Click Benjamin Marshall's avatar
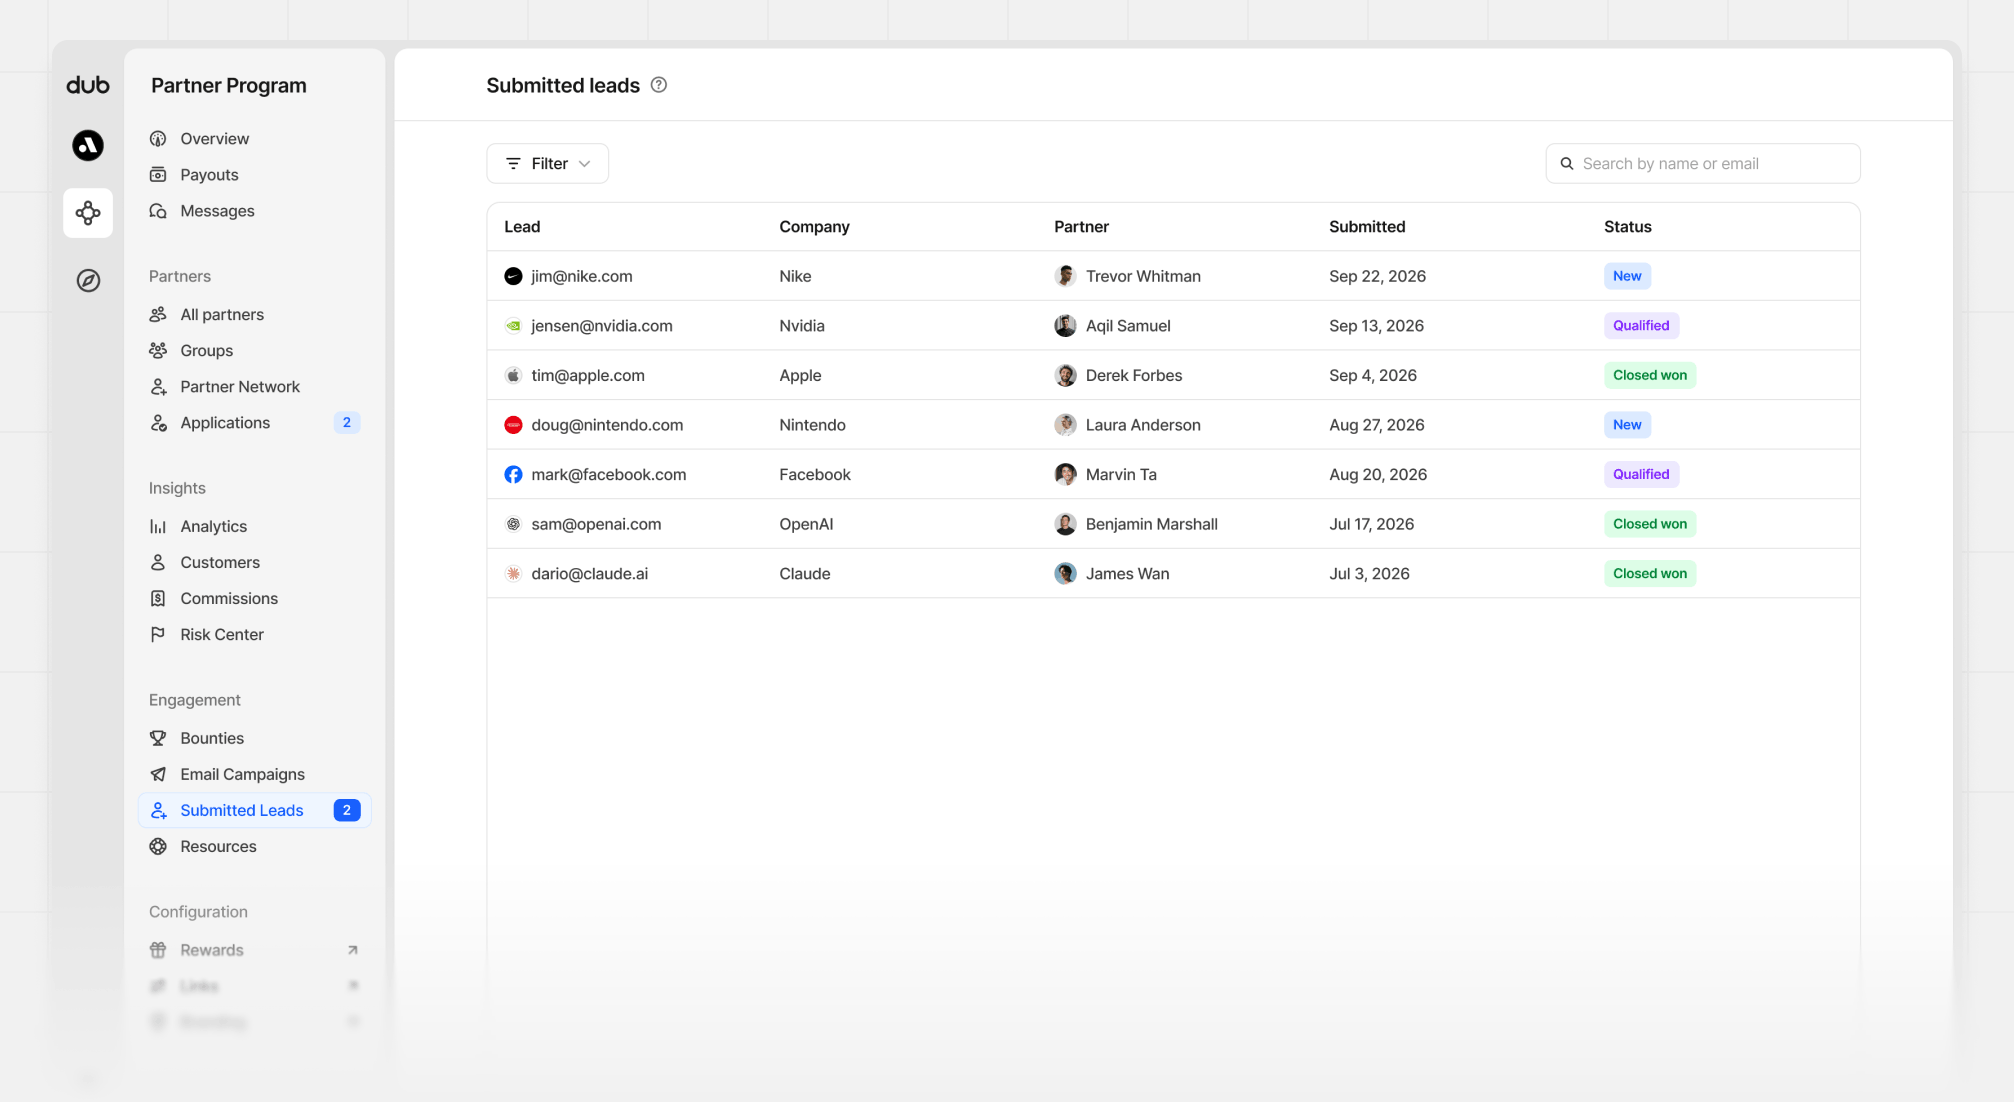 [1065, 524]
